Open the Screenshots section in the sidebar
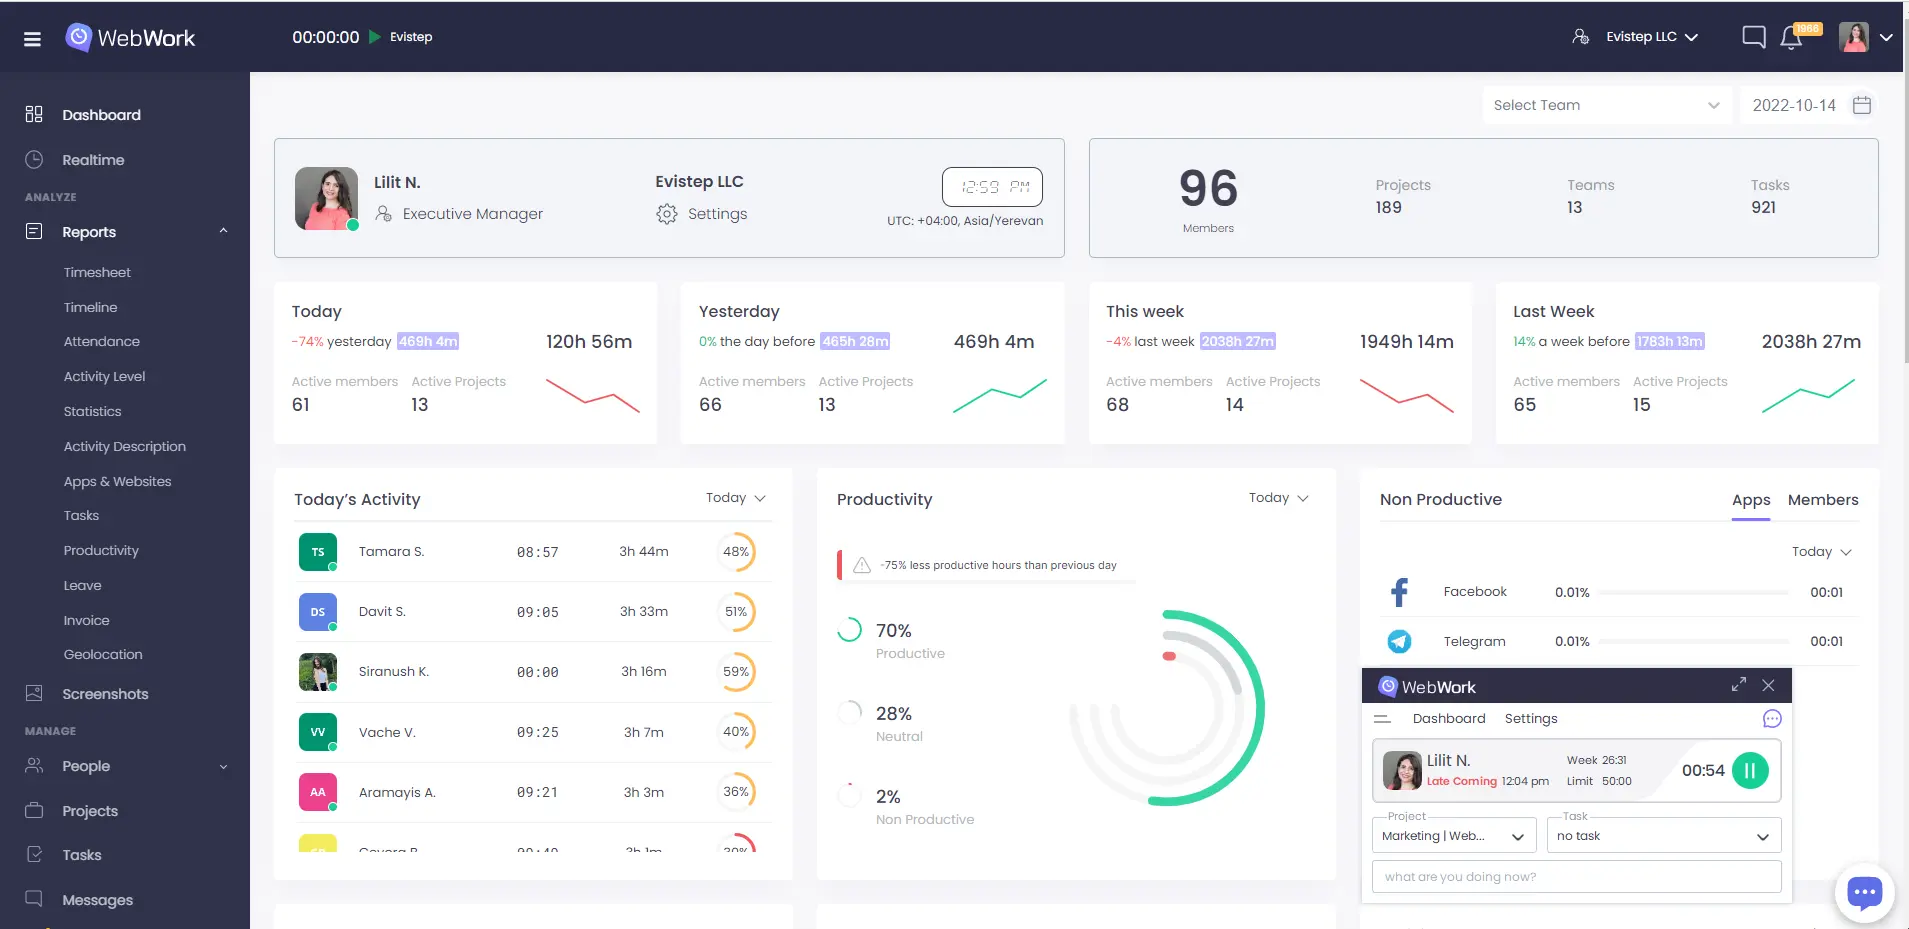Viewport: 1909px width, 929px height. point(108,693)
